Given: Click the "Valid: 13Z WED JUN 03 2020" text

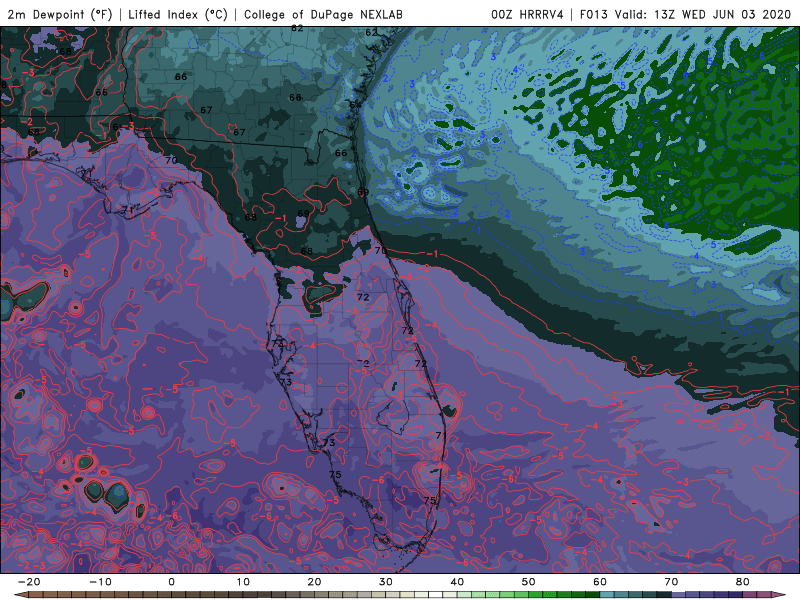Looking at the screenshot, I should tap(703, 14).
